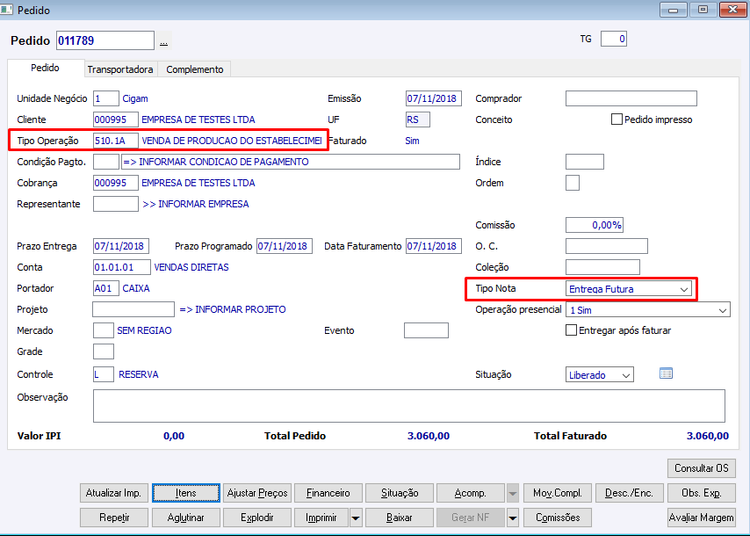Select the Pedido tab
750x536 pixels.
click(x=45, y=68)
